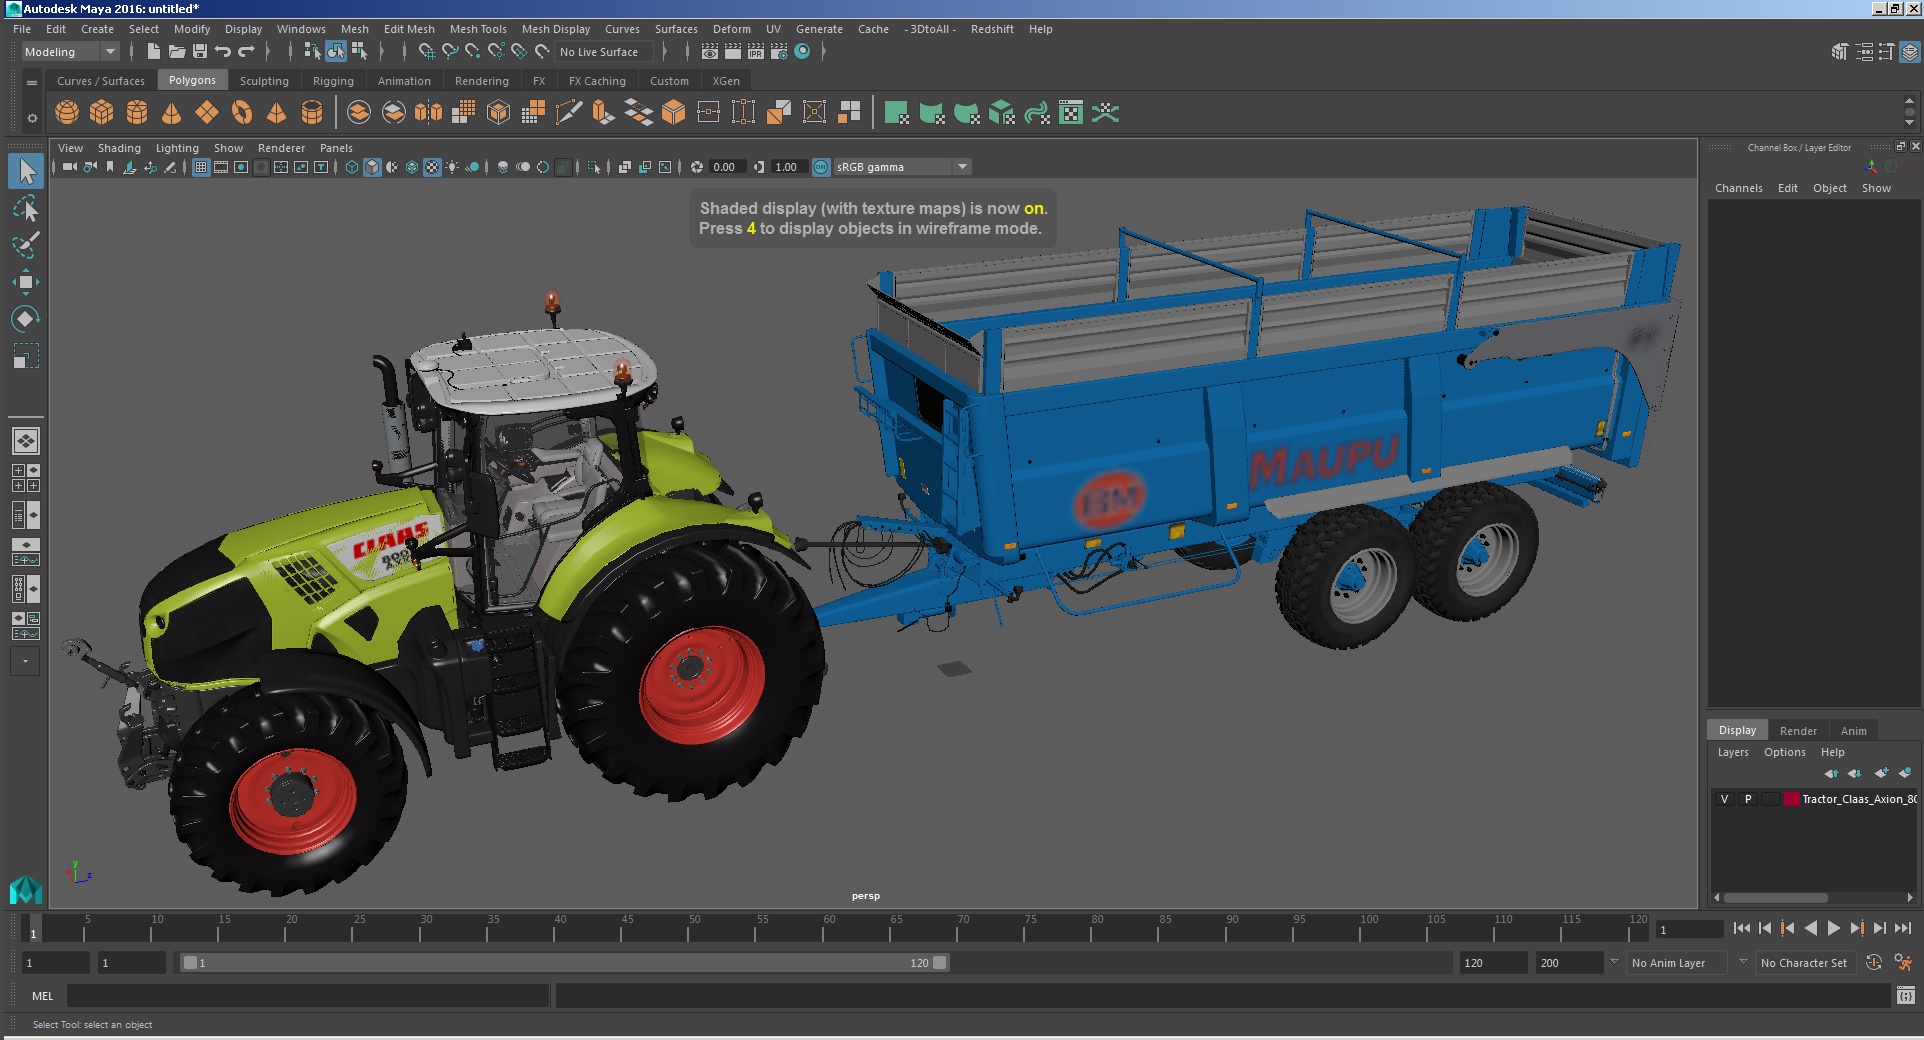Open the Mesh Tools menu
This screenshot has width=1924, height=1040.
[478, 29]
